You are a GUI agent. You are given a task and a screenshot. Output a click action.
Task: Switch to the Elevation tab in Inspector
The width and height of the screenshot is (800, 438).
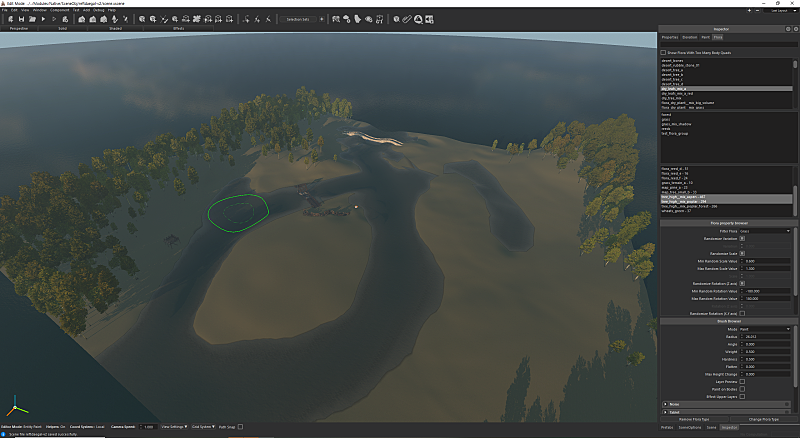click(690, 37)
